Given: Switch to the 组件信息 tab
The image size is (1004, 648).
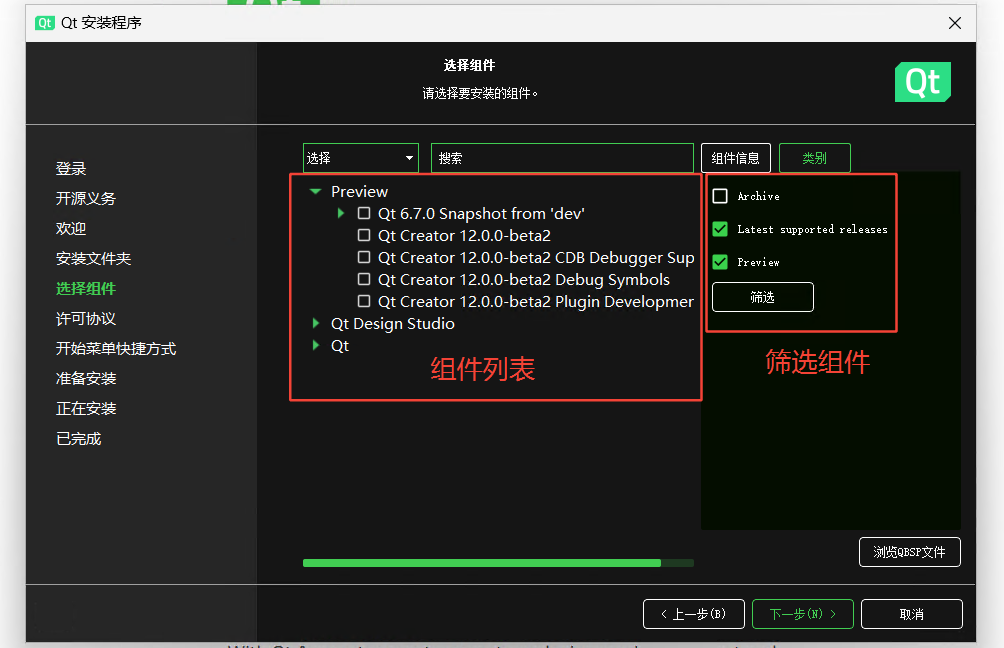Looking at the screenshot, I should [x=736, y=158].
